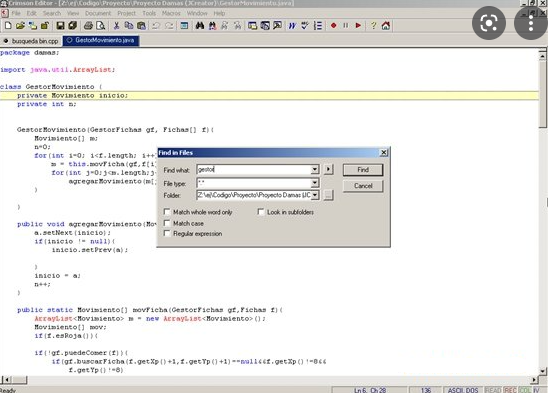Click the Crimson Editor document icon beside File

5,13
